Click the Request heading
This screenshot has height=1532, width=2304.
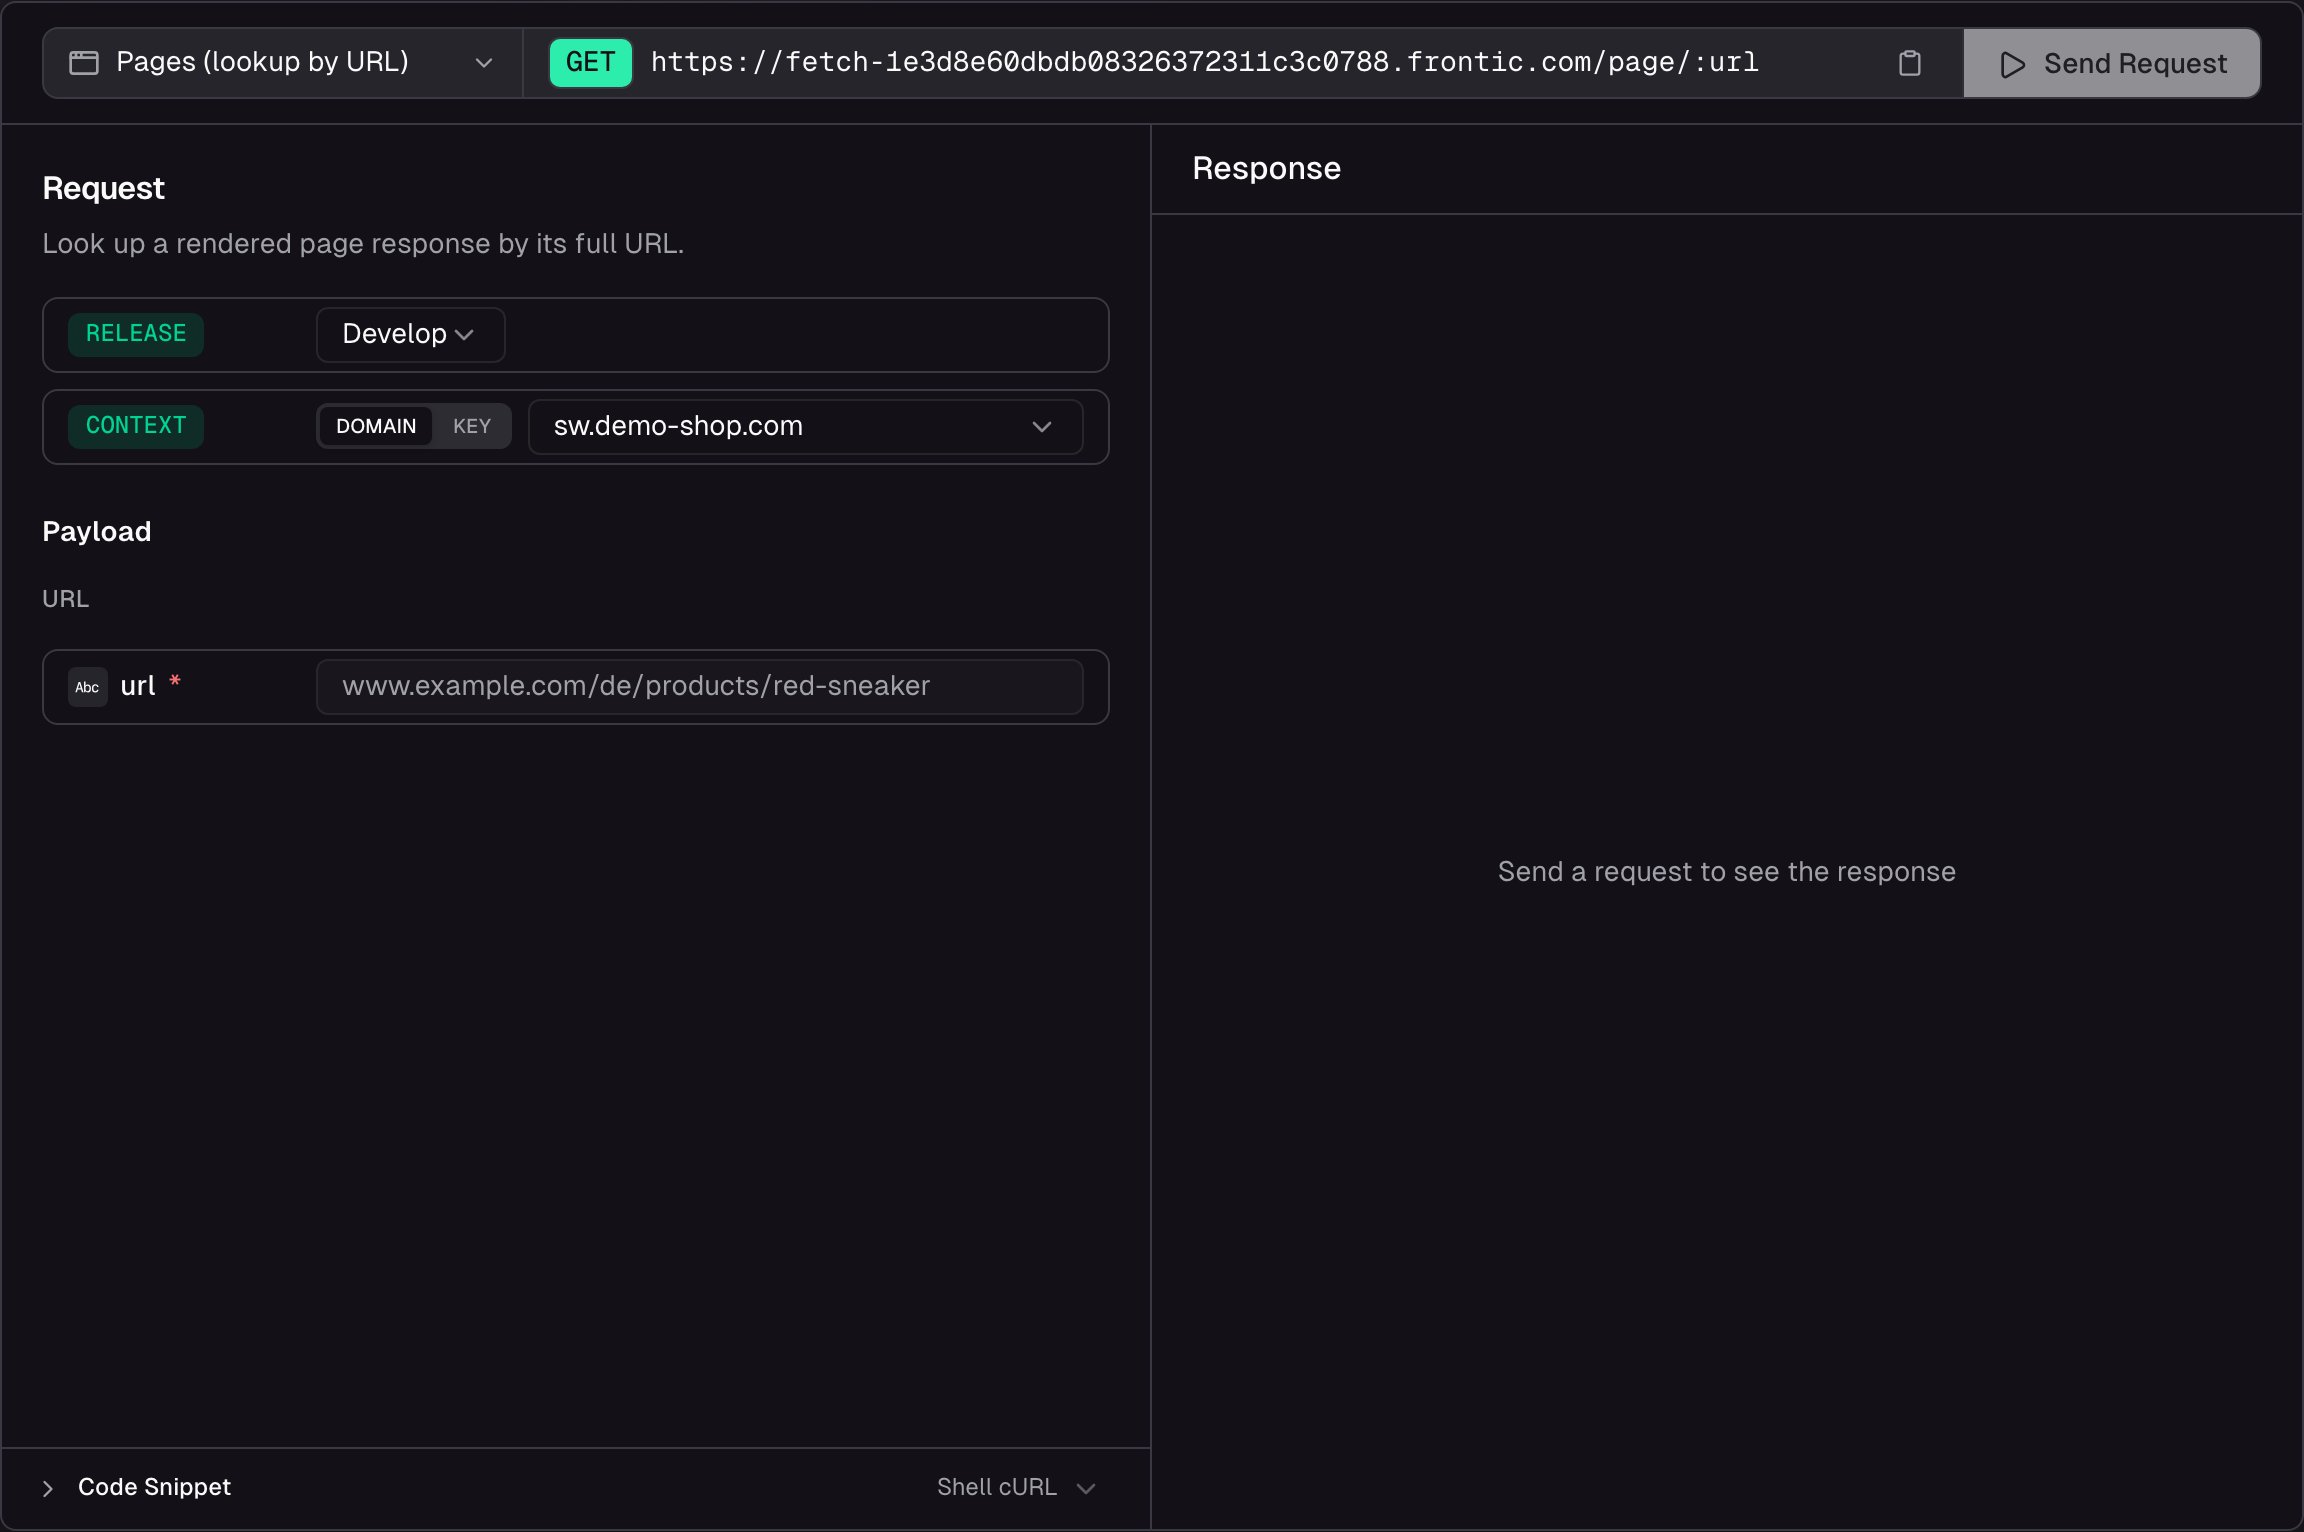[x=103, y=188]
